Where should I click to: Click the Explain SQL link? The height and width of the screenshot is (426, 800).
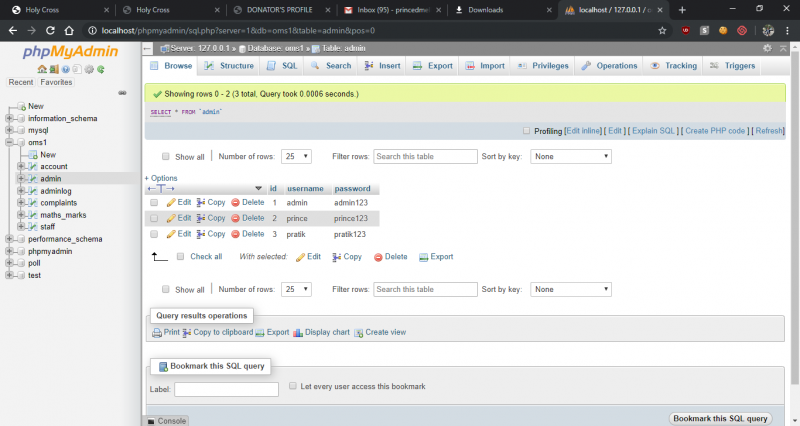[653, 131]
